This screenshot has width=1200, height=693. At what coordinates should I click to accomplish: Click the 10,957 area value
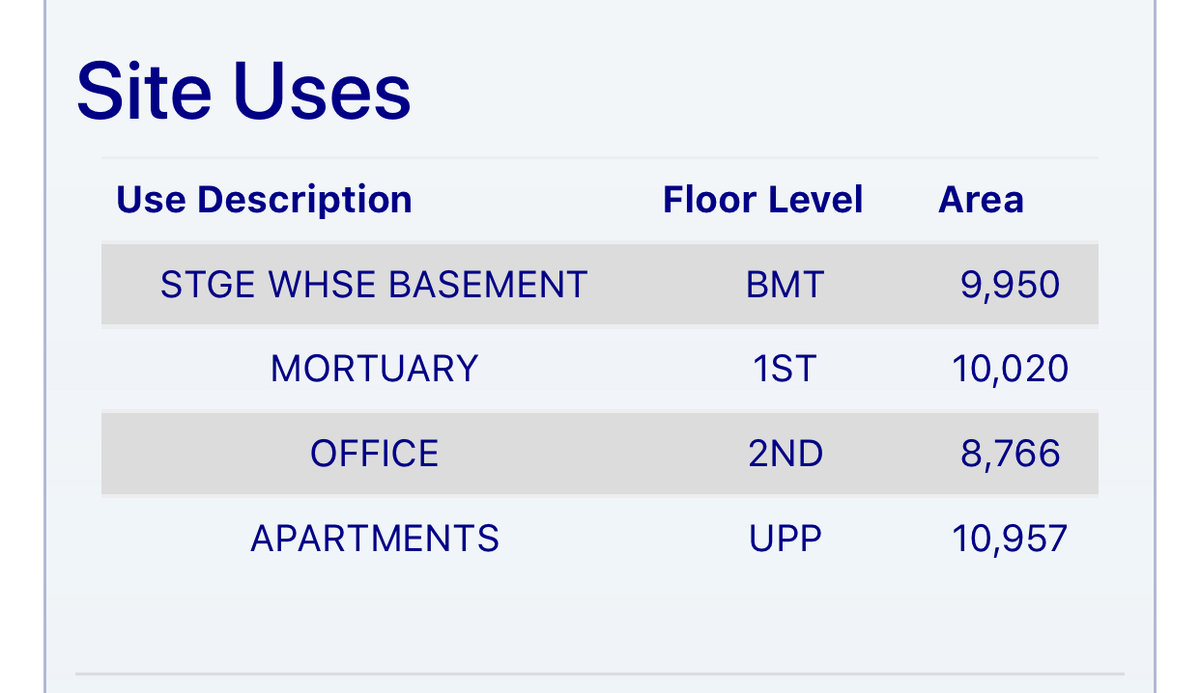point(1010,539)
